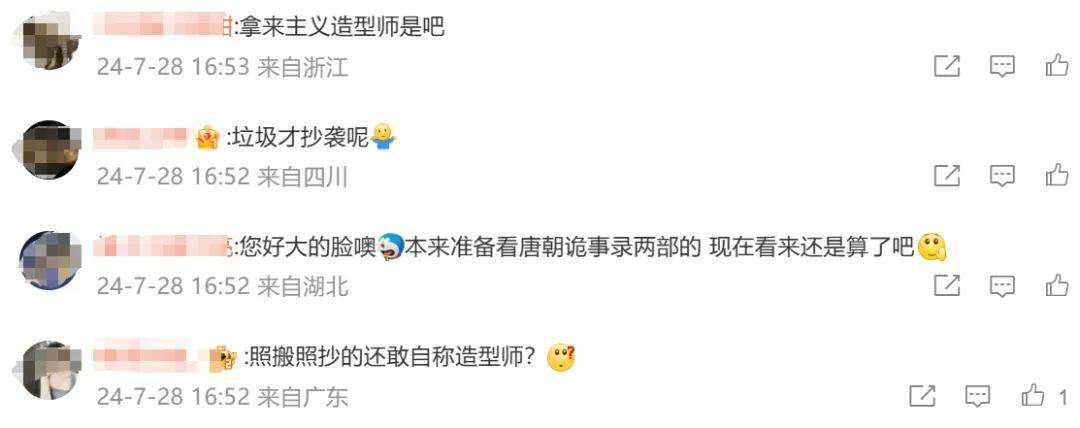Like the 垃圾才抄袭呢 comment

(x=1057, y=175)
